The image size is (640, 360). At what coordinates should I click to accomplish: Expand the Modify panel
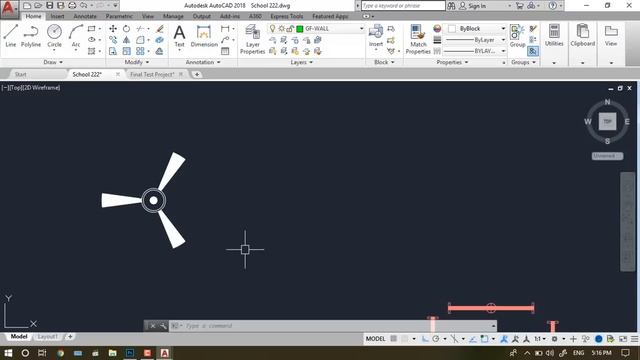pyautogui.click(x=137, y=62)
